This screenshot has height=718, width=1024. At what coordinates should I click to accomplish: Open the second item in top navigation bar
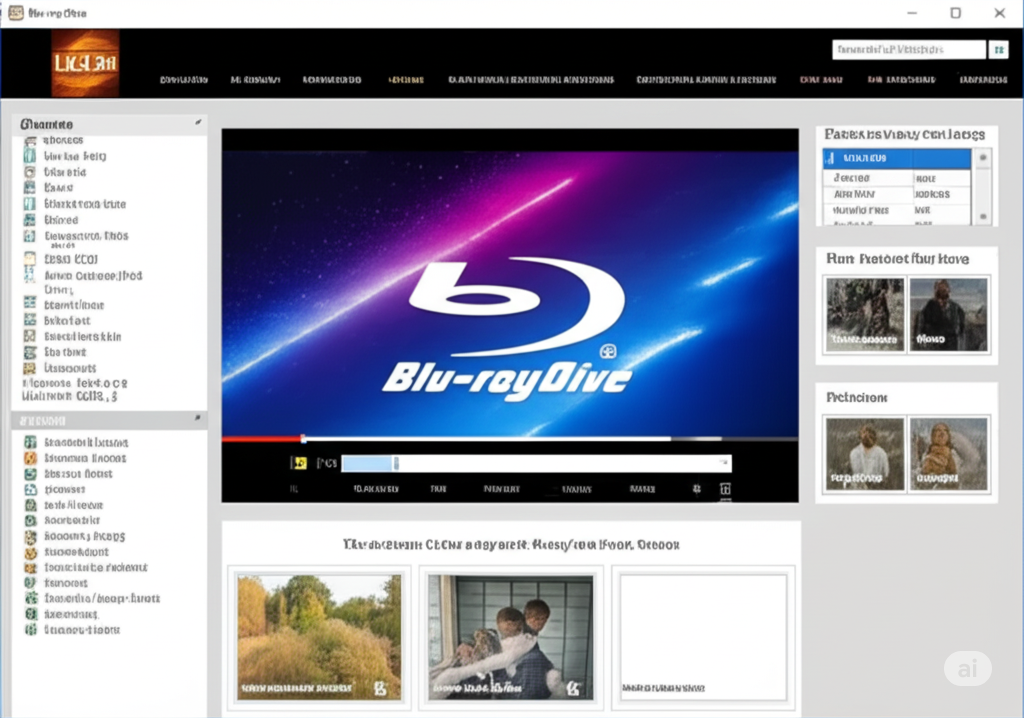(255, 80)
